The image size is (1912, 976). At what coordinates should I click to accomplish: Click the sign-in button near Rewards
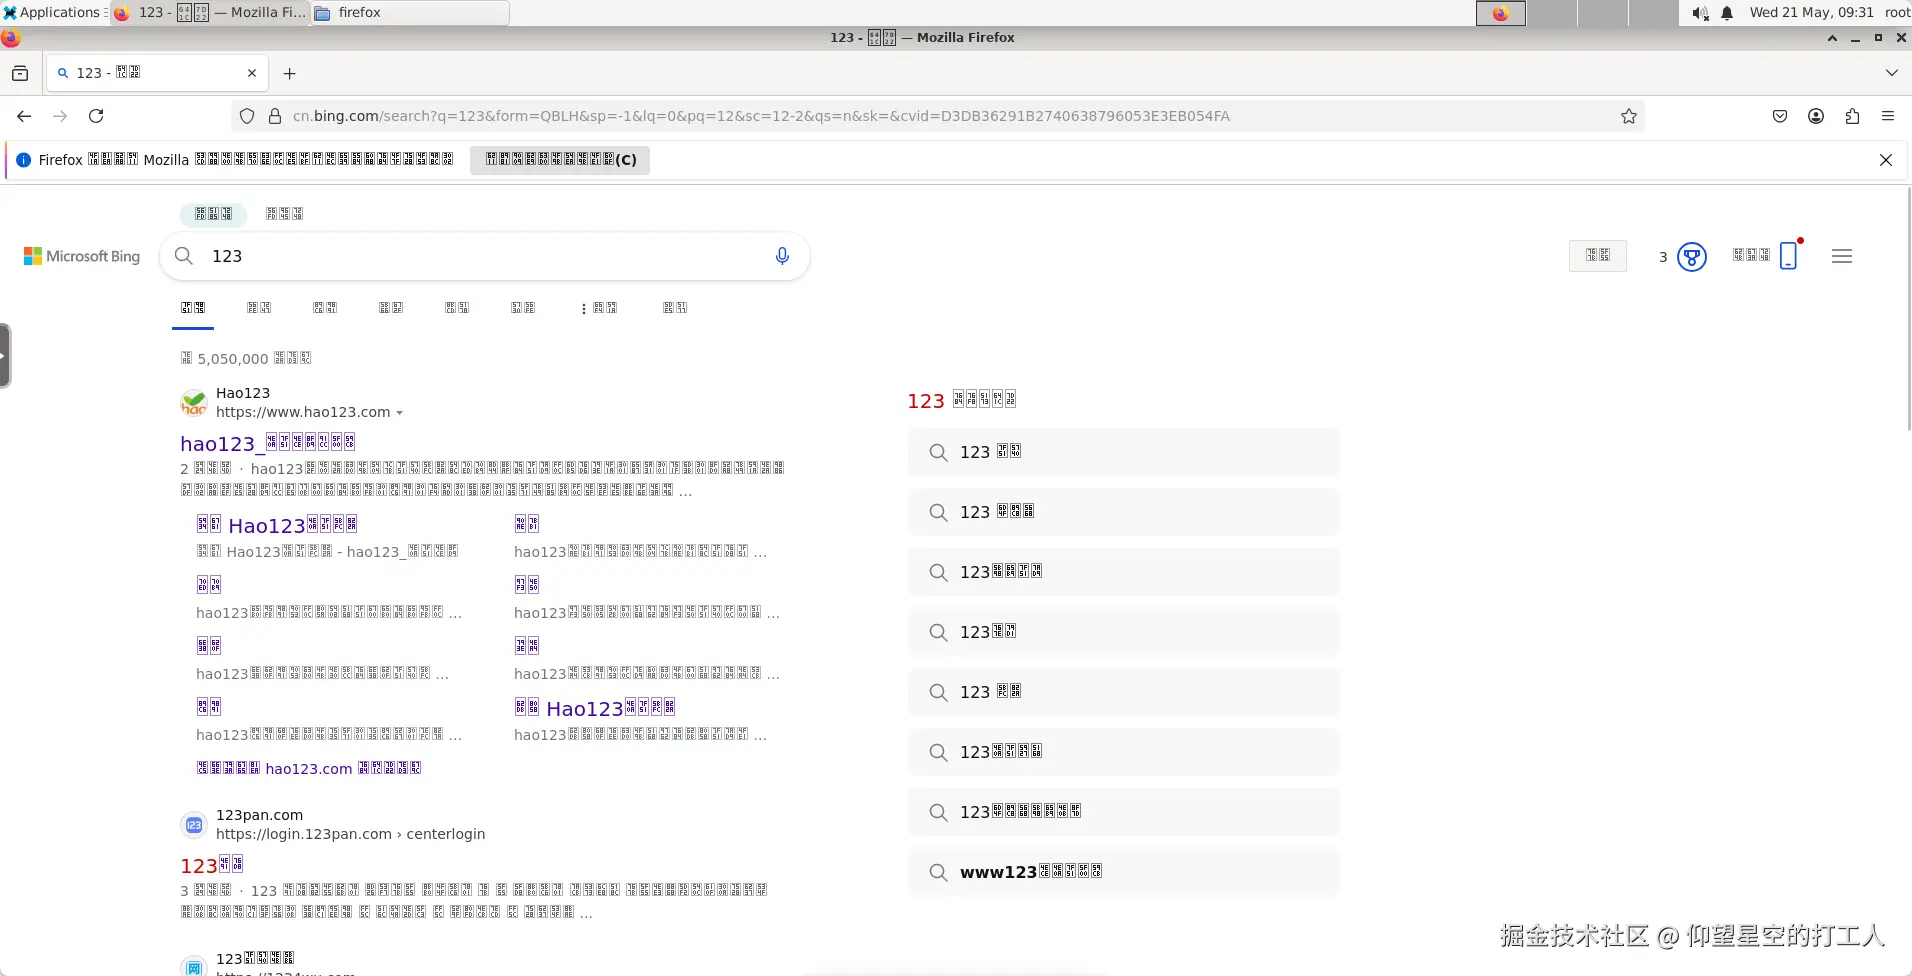coord(1598,256)
